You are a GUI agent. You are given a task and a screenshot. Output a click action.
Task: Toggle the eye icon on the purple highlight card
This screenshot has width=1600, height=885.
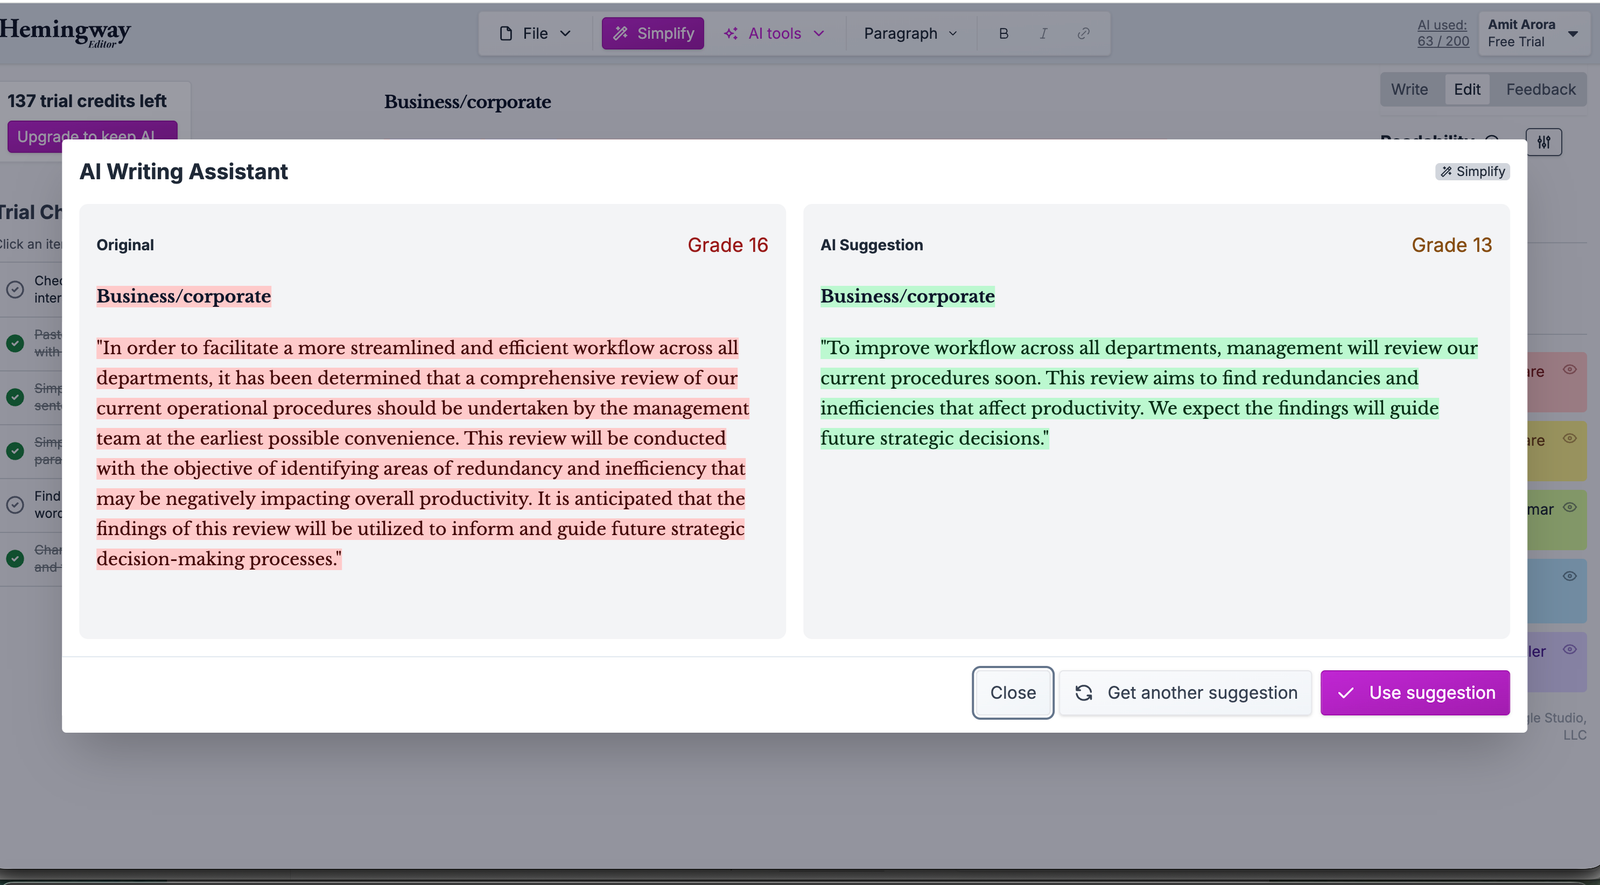pos(1570,650)
